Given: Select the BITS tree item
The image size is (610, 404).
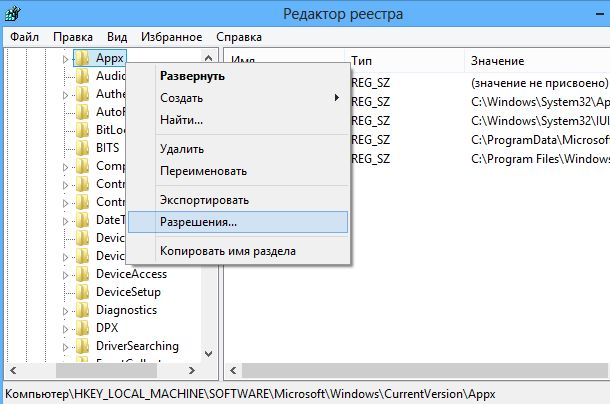Looking at the screenshot, I should click(x=108, y=148).
